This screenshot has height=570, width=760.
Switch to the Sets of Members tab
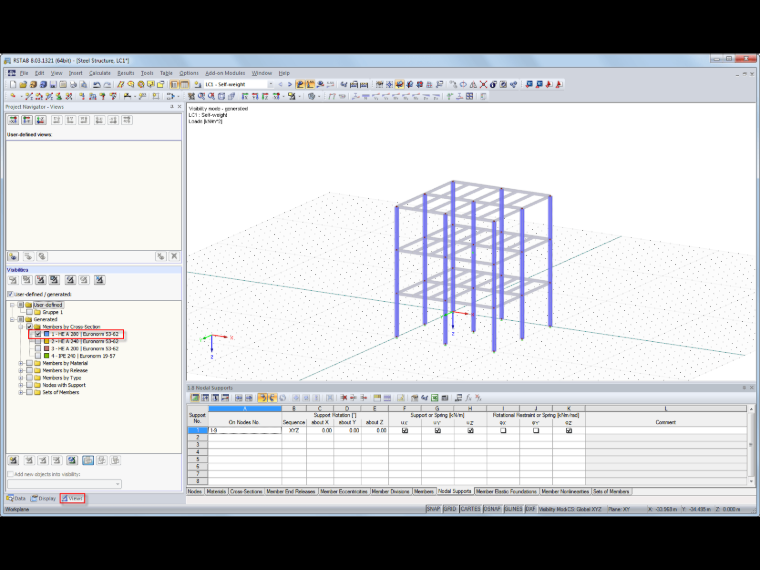611,491
